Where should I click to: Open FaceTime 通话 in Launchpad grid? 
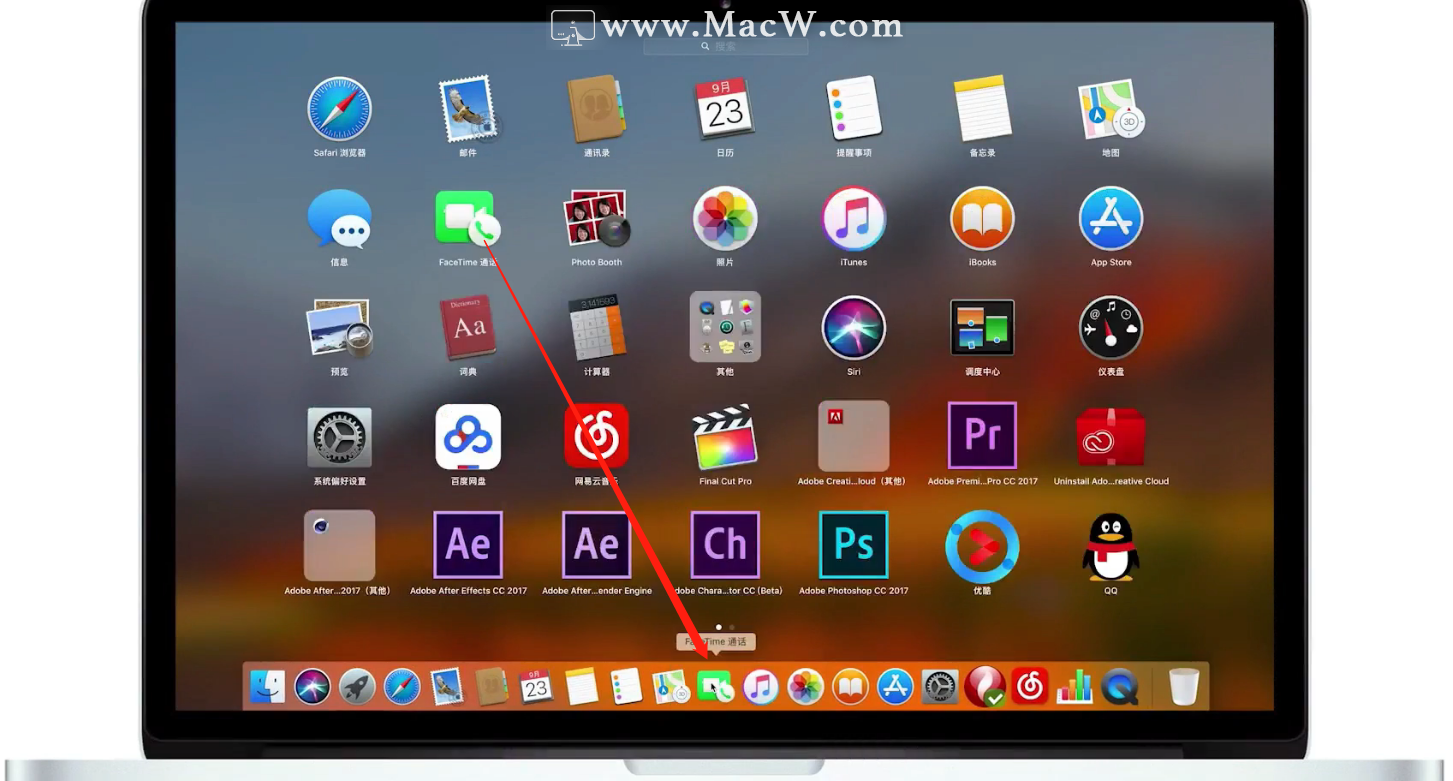pos(467,218)
